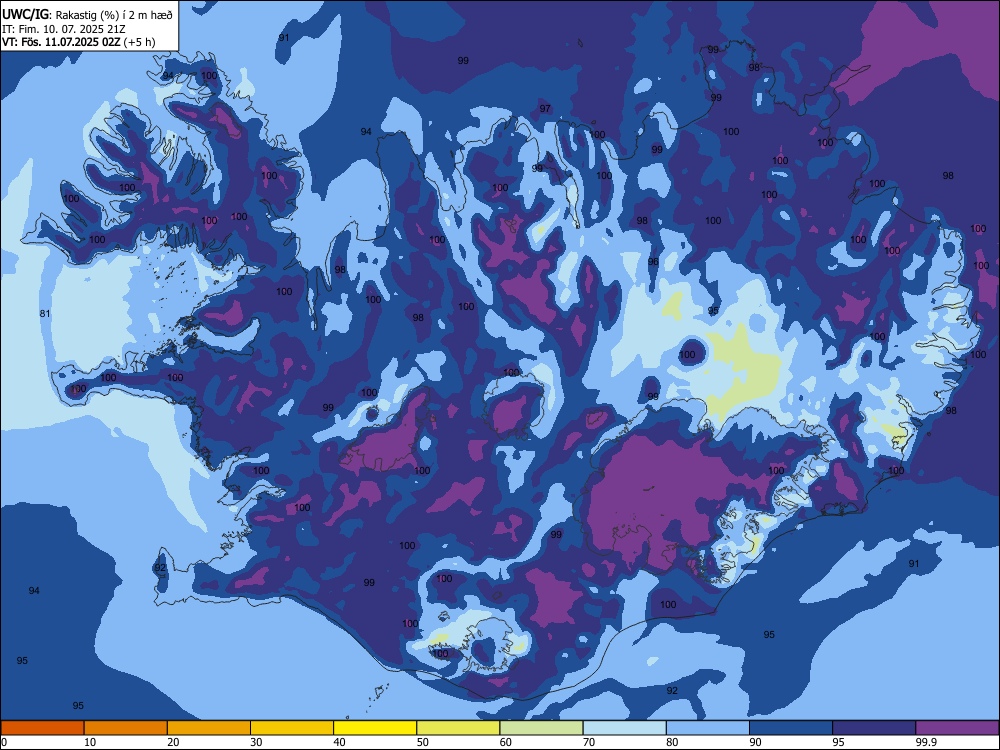The width and height of the screenshot is (1000, 750).
Task: Click the orange 10–20 legend swatch
Action: pos(126,728)
